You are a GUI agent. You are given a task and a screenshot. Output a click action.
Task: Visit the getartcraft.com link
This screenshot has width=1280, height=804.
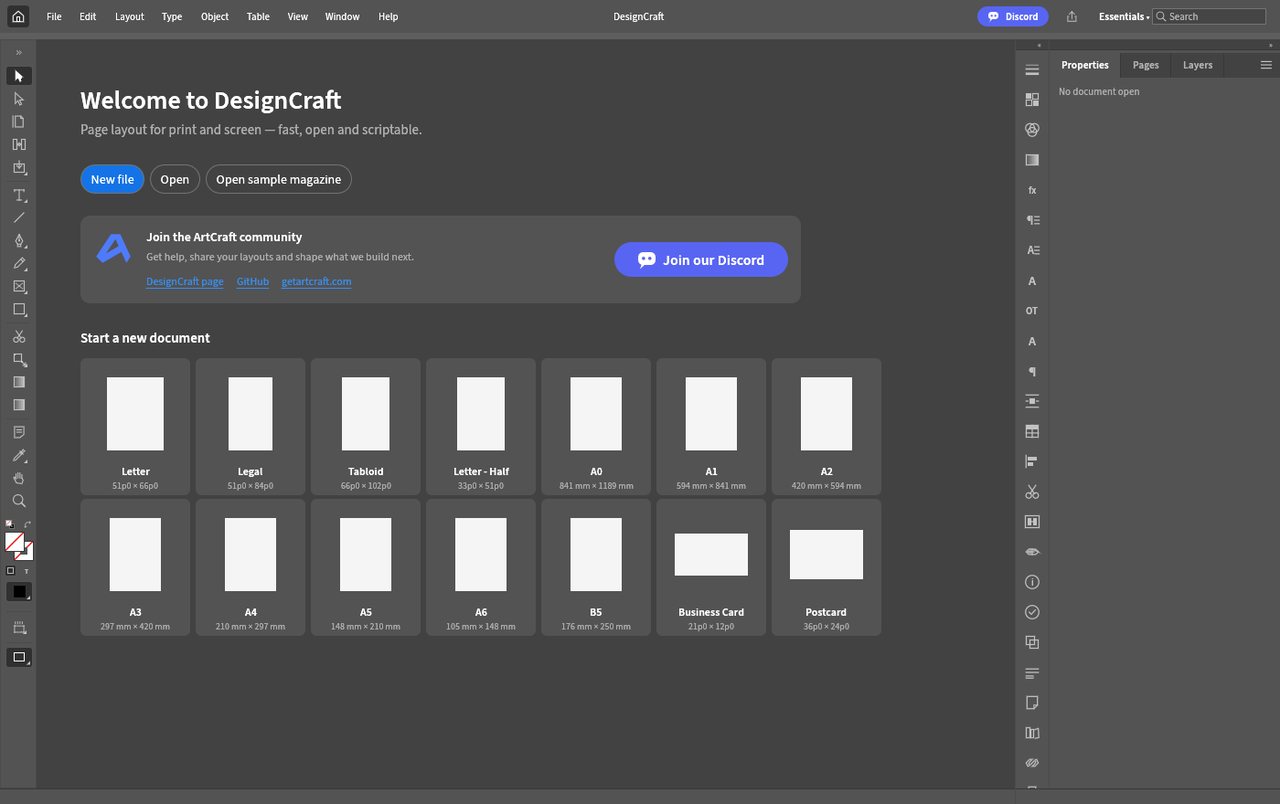[316, 282]
